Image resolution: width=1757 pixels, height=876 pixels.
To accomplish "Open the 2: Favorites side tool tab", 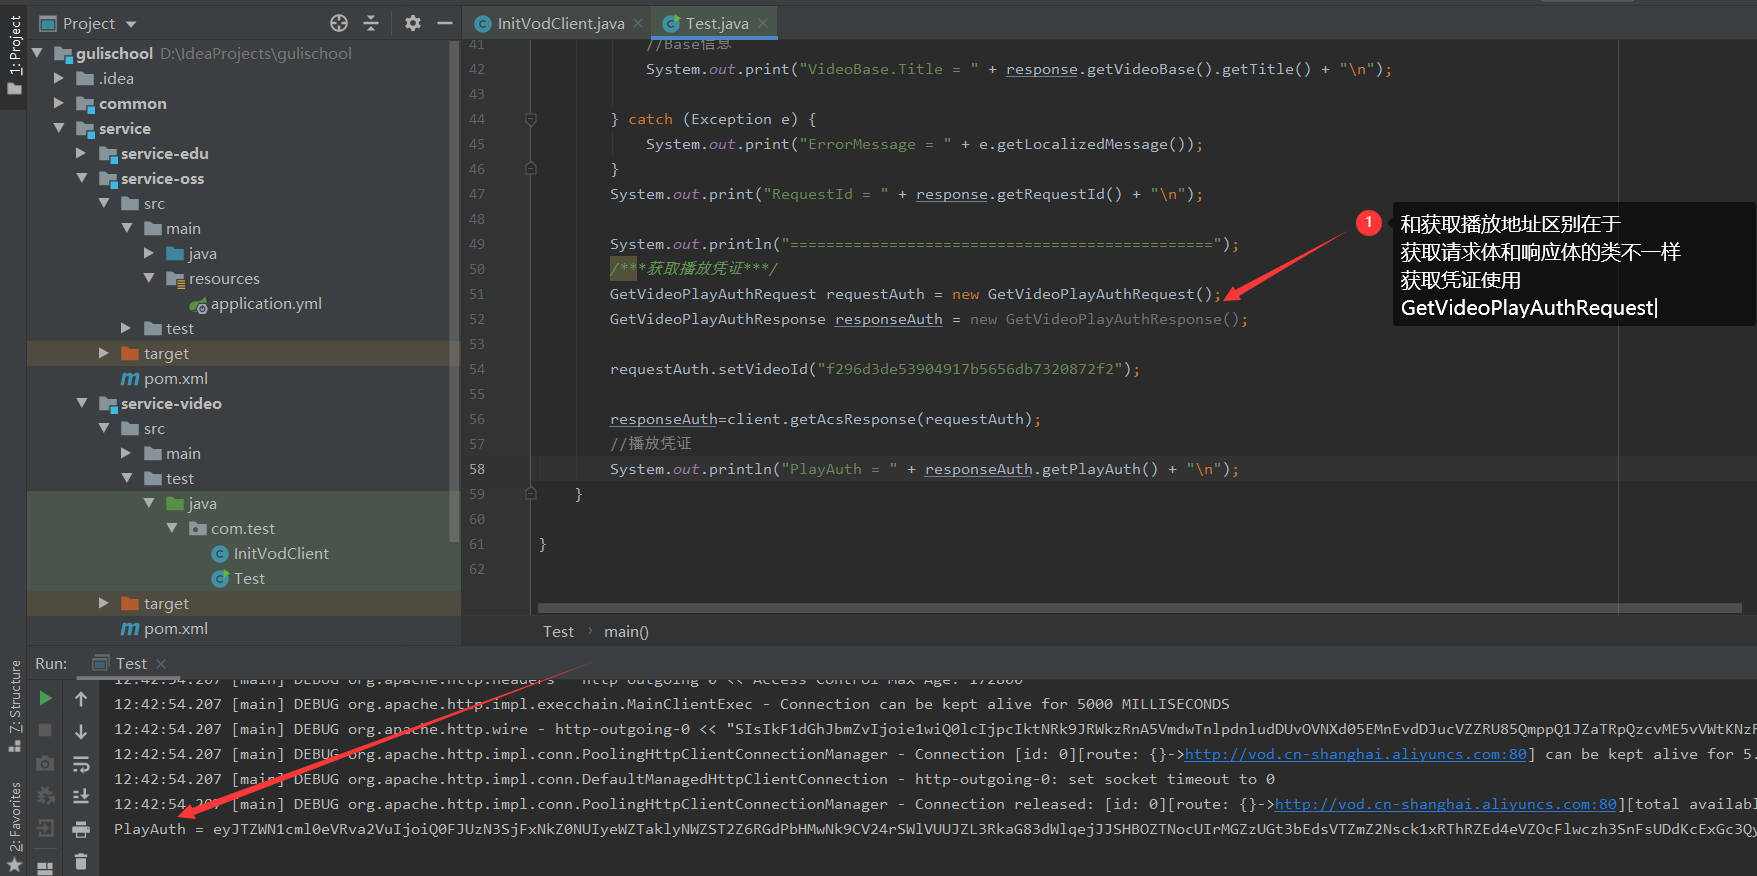I will pyautogui.click(x=14, y=826).
